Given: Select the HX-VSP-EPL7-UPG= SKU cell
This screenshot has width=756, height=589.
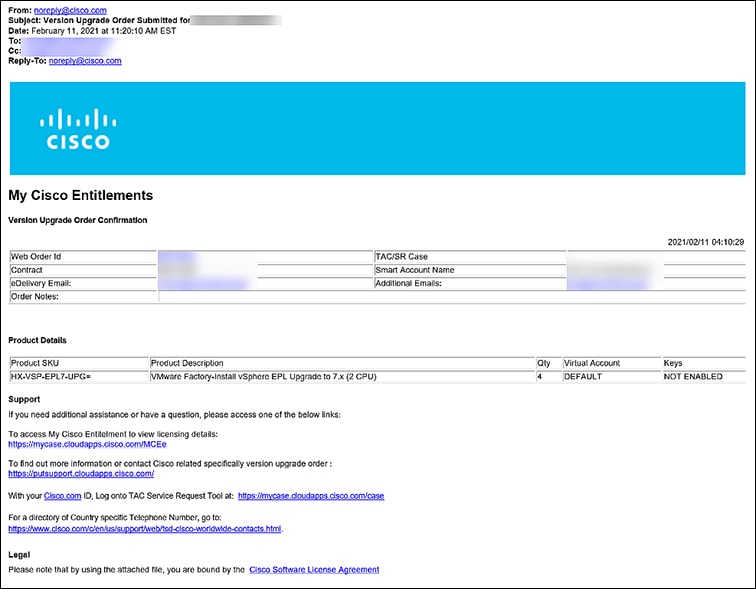Looking at the screenshot, I should pos(79,376).
